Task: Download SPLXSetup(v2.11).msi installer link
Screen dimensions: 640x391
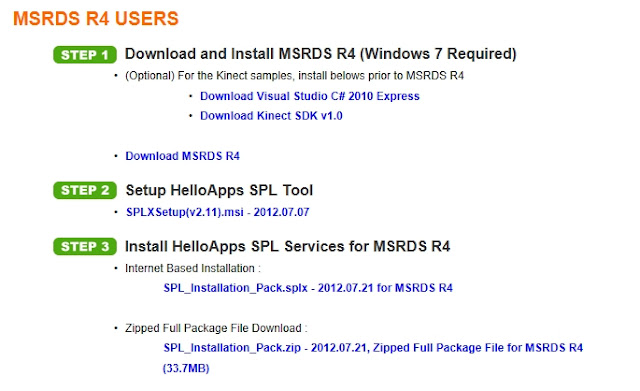Action: point(218,212)
